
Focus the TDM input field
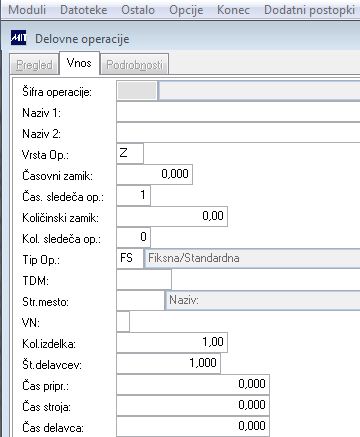(x=144, y=279)
